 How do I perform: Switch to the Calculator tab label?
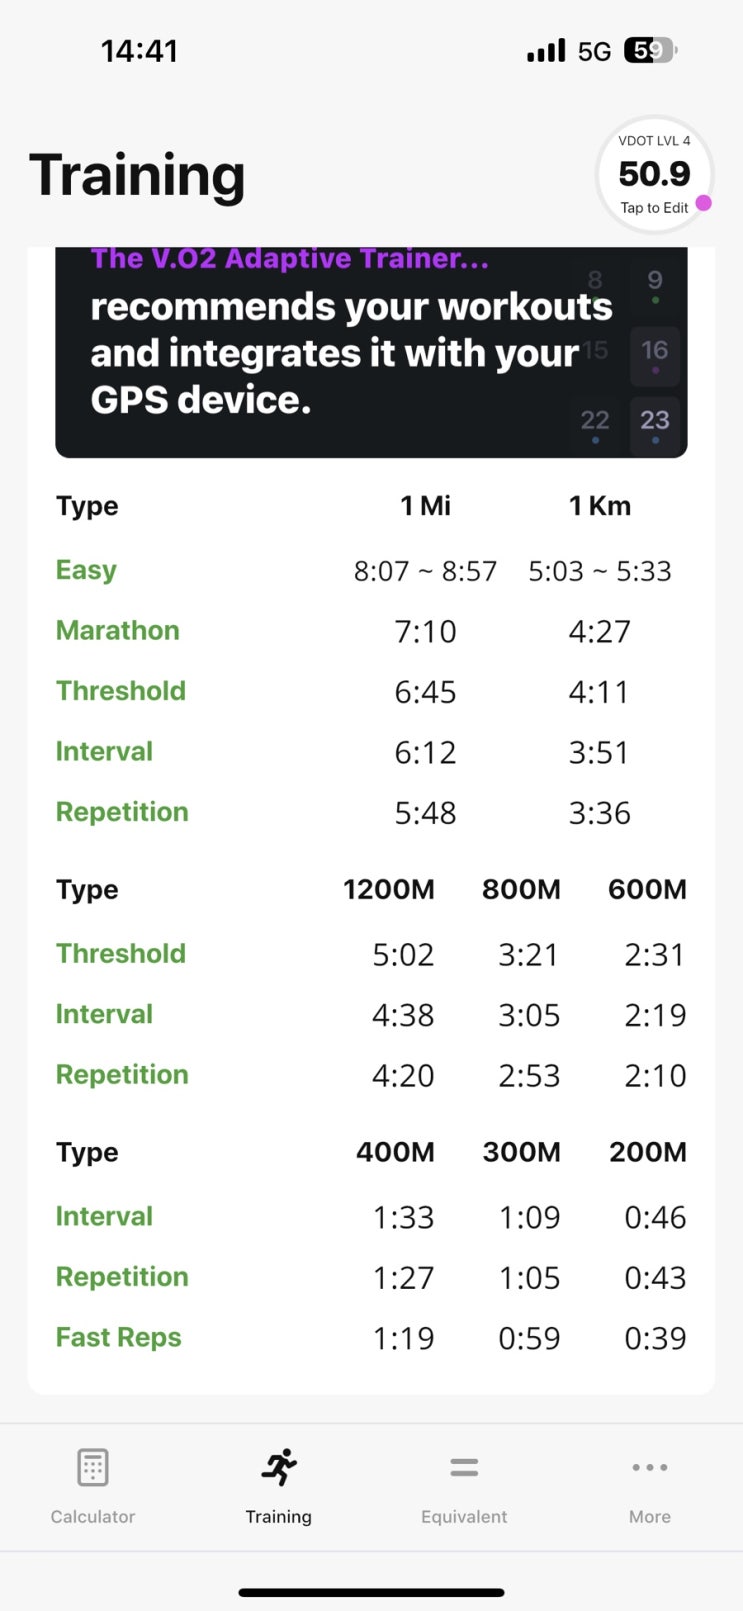[93, 1517]
